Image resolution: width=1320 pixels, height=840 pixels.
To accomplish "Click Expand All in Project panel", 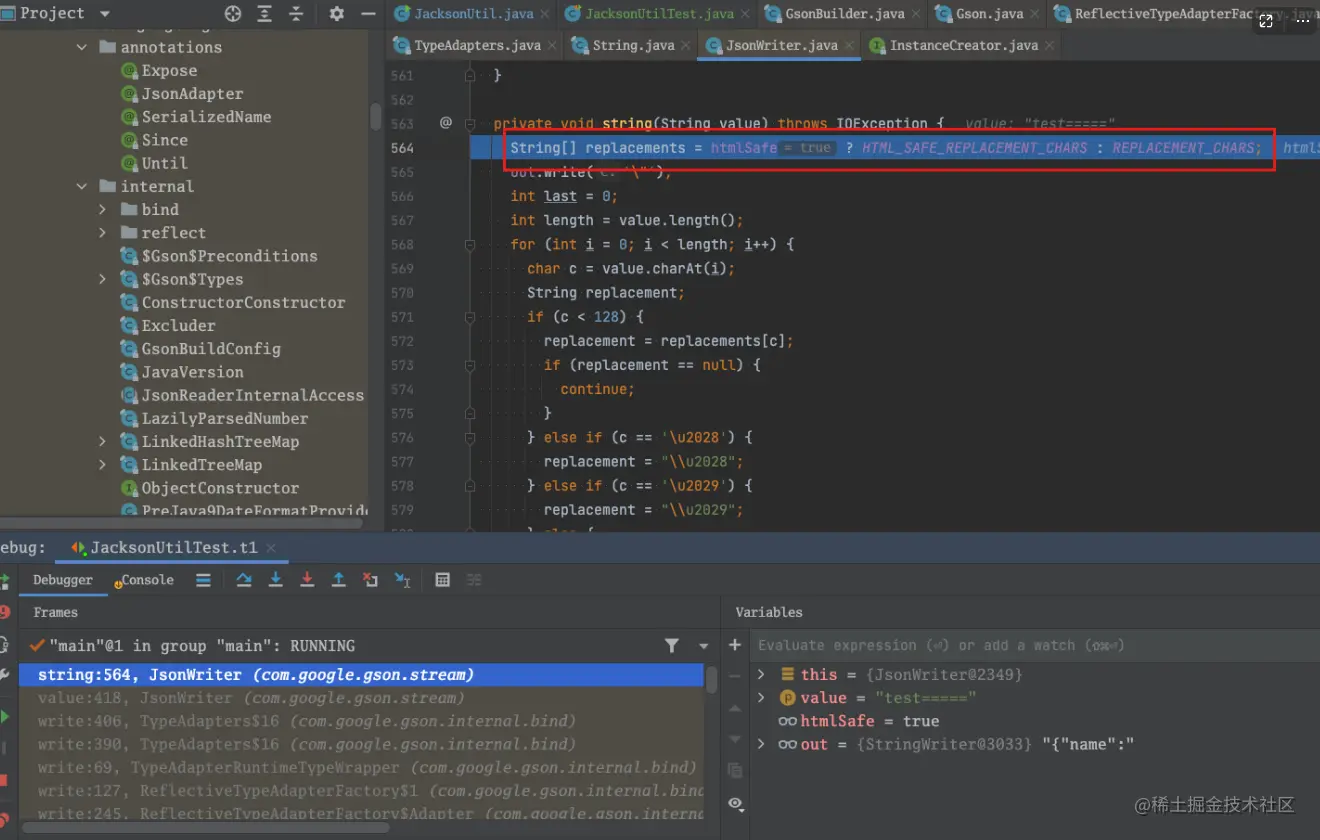I will [x=264, y=14].
